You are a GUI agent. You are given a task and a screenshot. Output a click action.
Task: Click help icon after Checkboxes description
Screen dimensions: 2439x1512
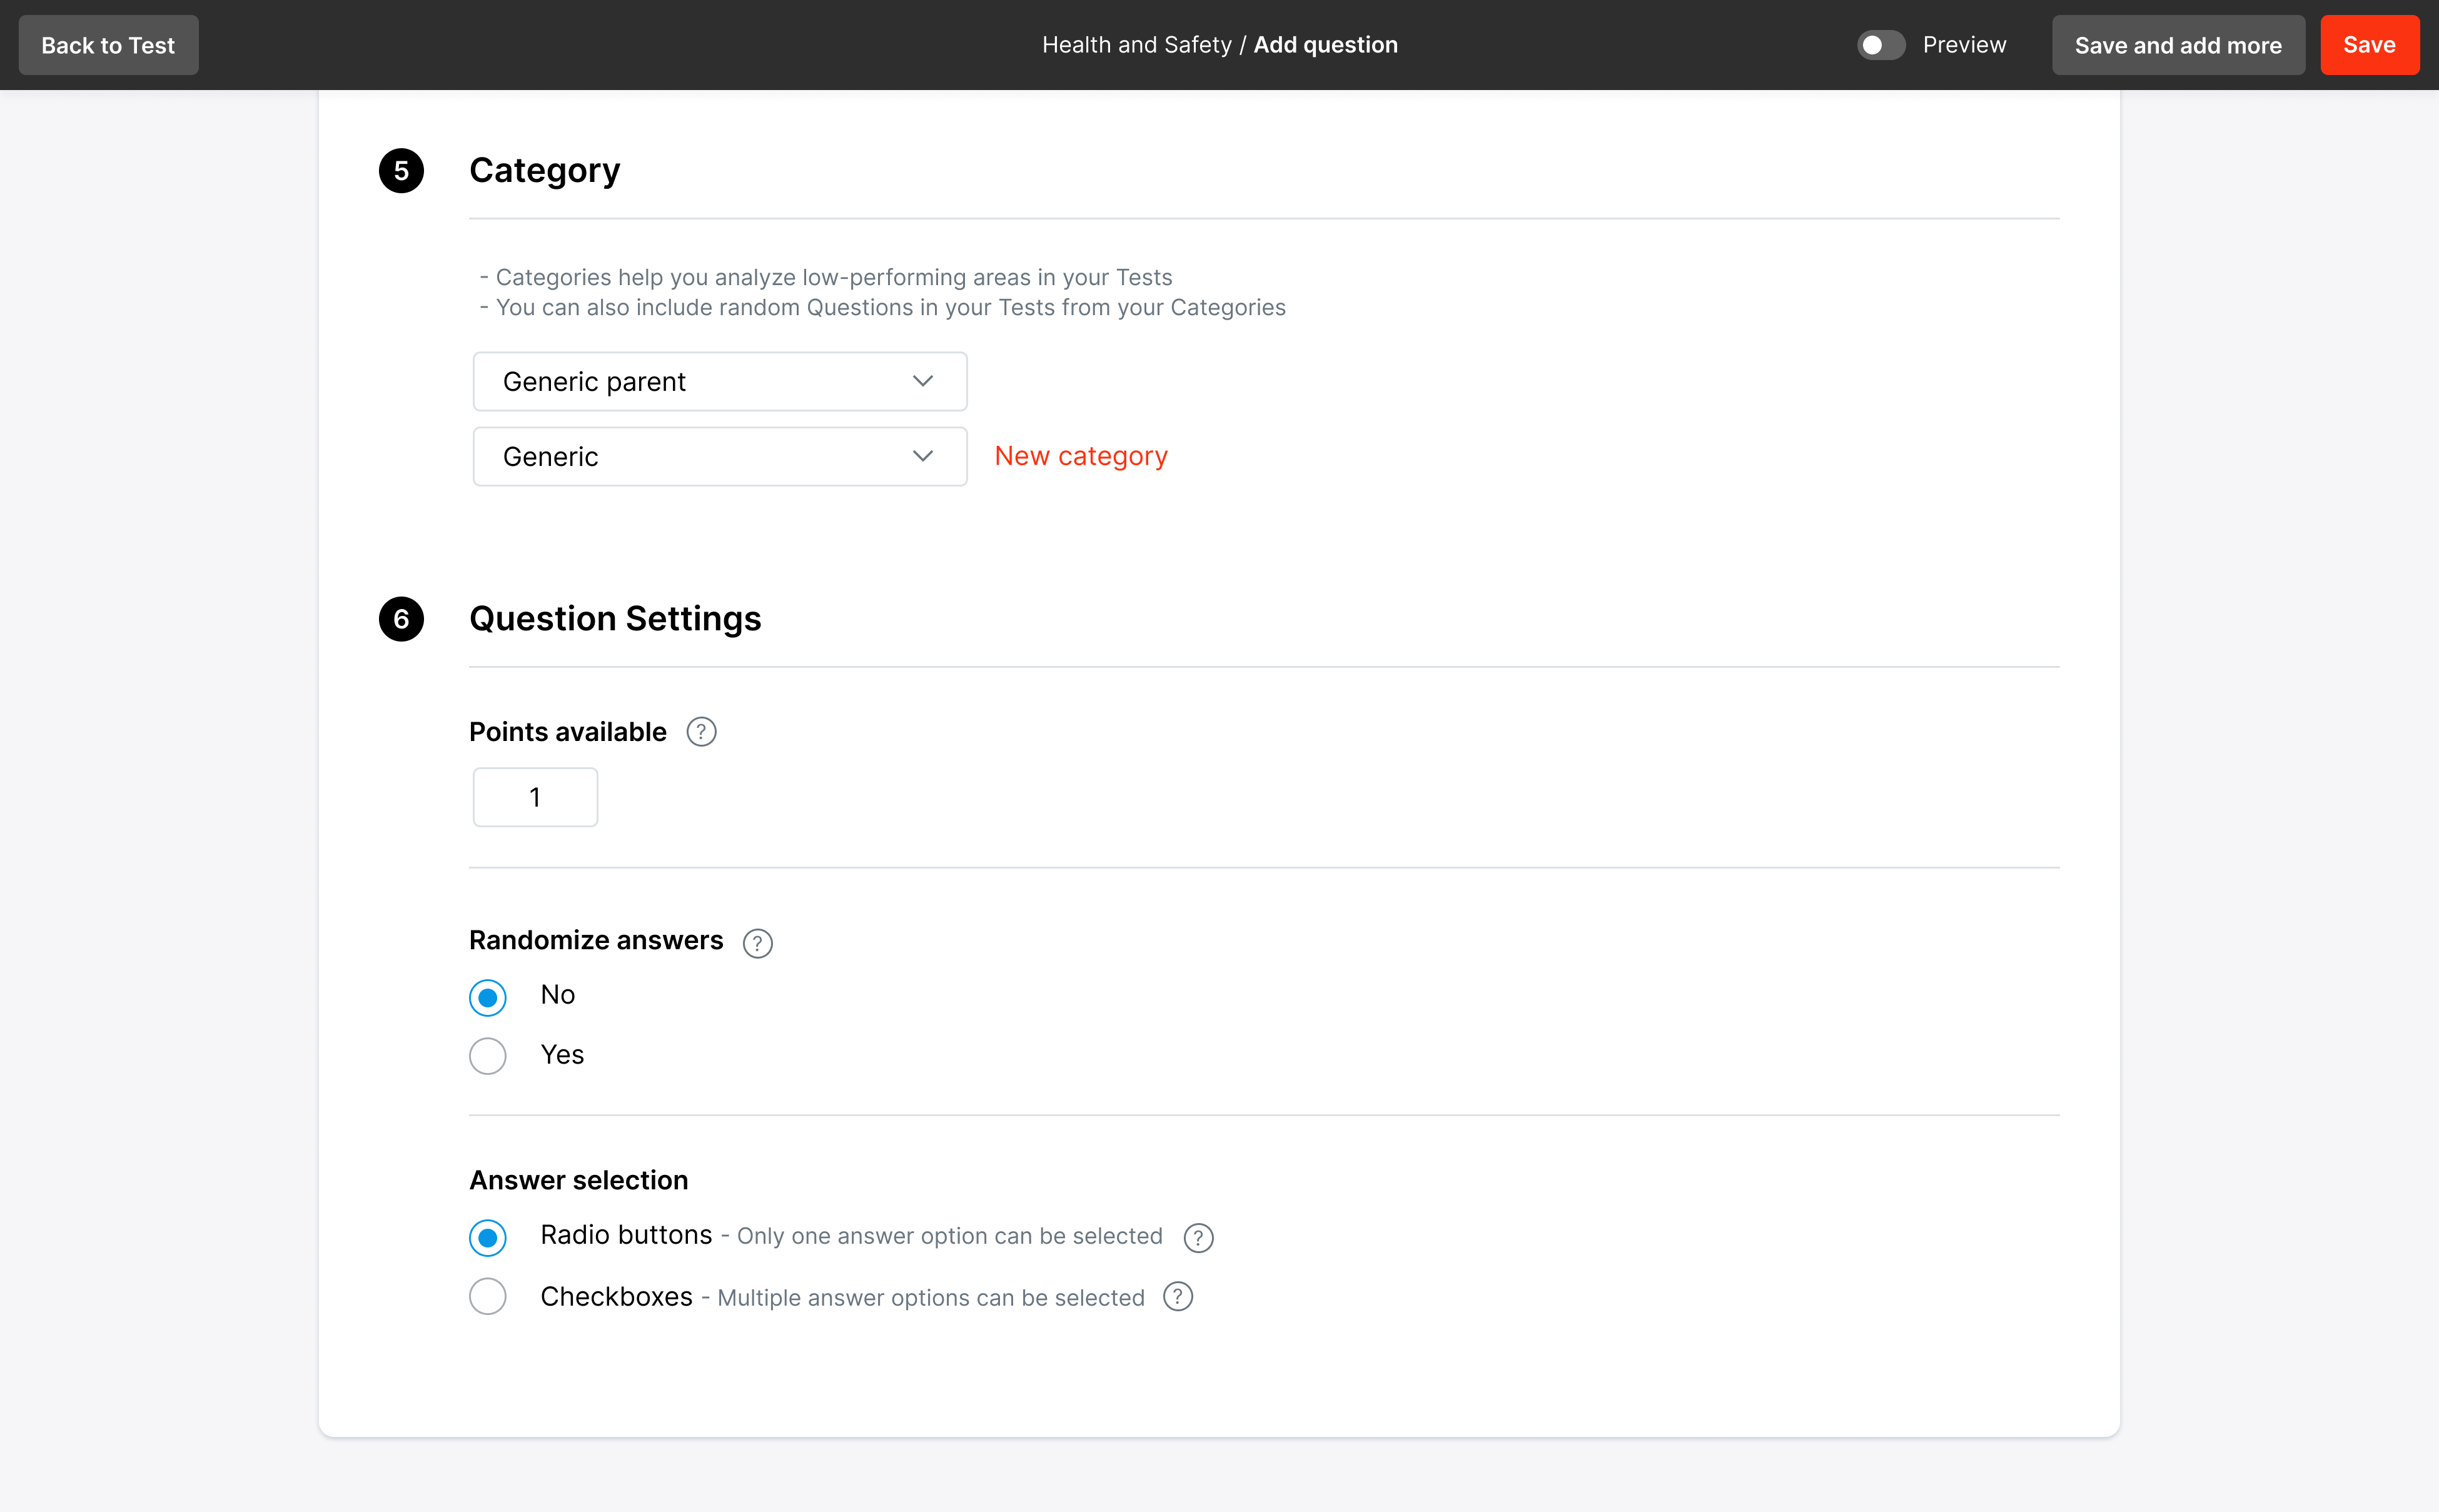(1178, 1297)
